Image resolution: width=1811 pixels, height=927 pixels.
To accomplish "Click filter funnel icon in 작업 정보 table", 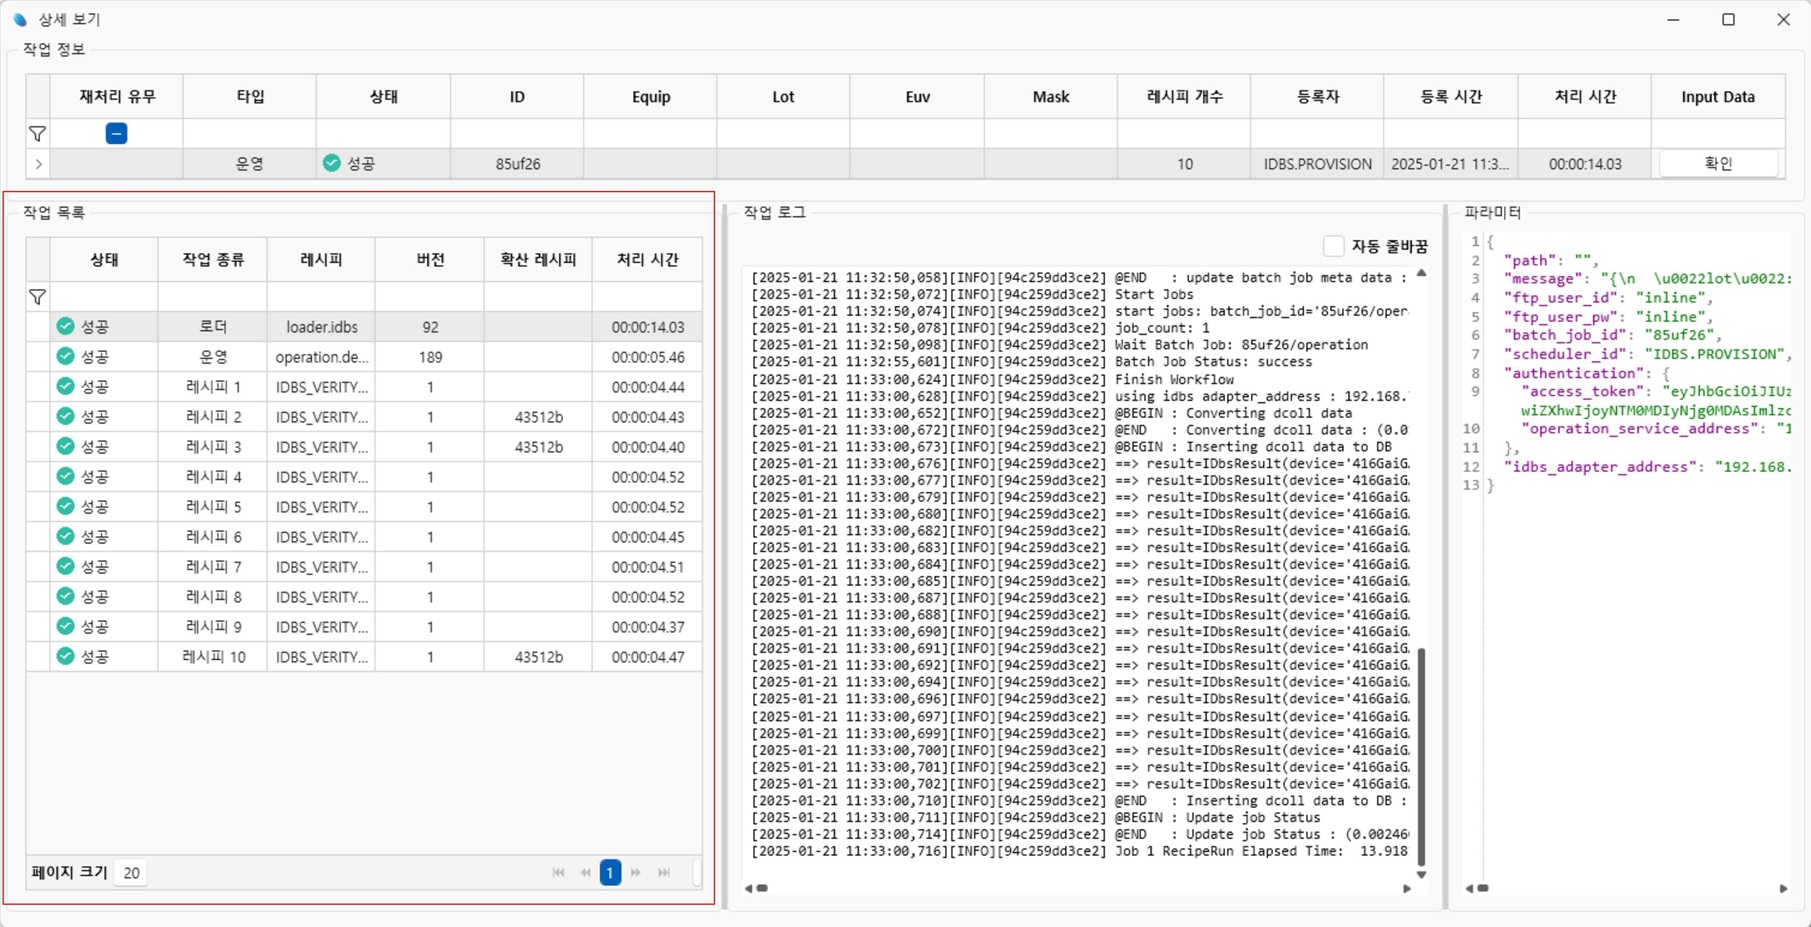I will (37, 134).
